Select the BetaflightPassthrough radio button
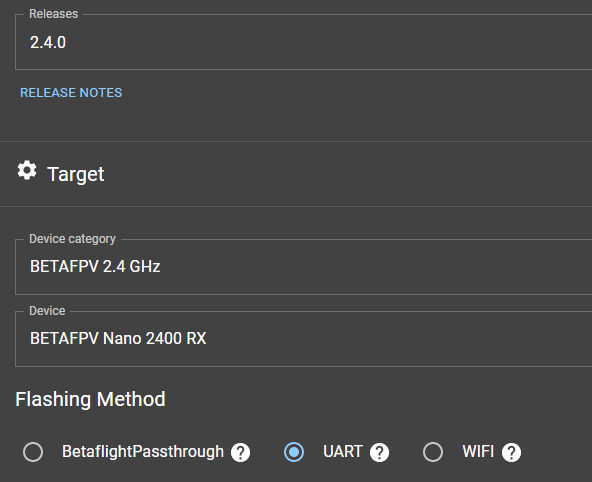 (33, 452)
